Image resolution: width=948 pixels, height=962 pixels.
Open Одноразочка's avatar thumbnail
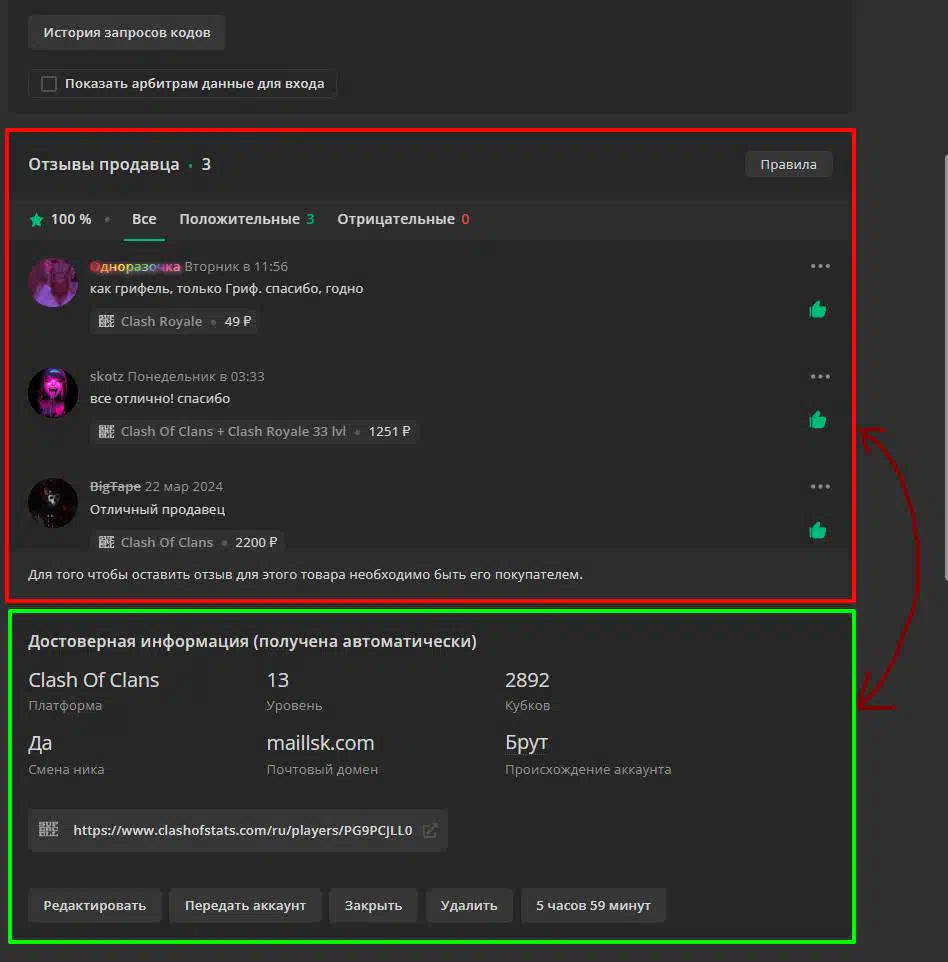(x=53, y=282)
